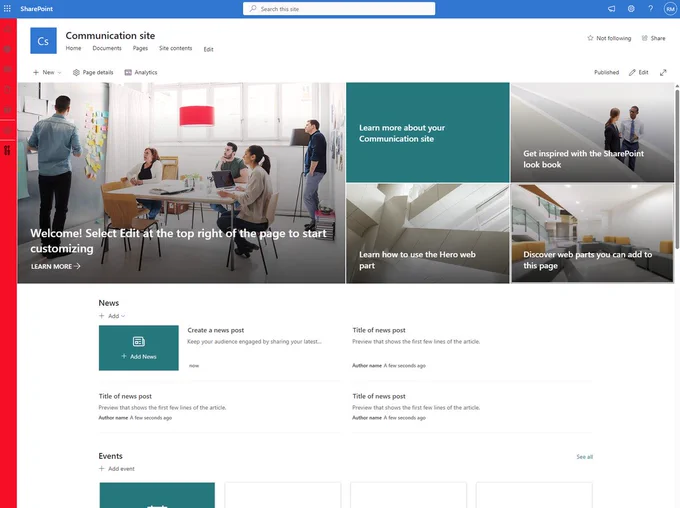
Task: Click the teal event card in Events
Action: (x=157, y=495)
